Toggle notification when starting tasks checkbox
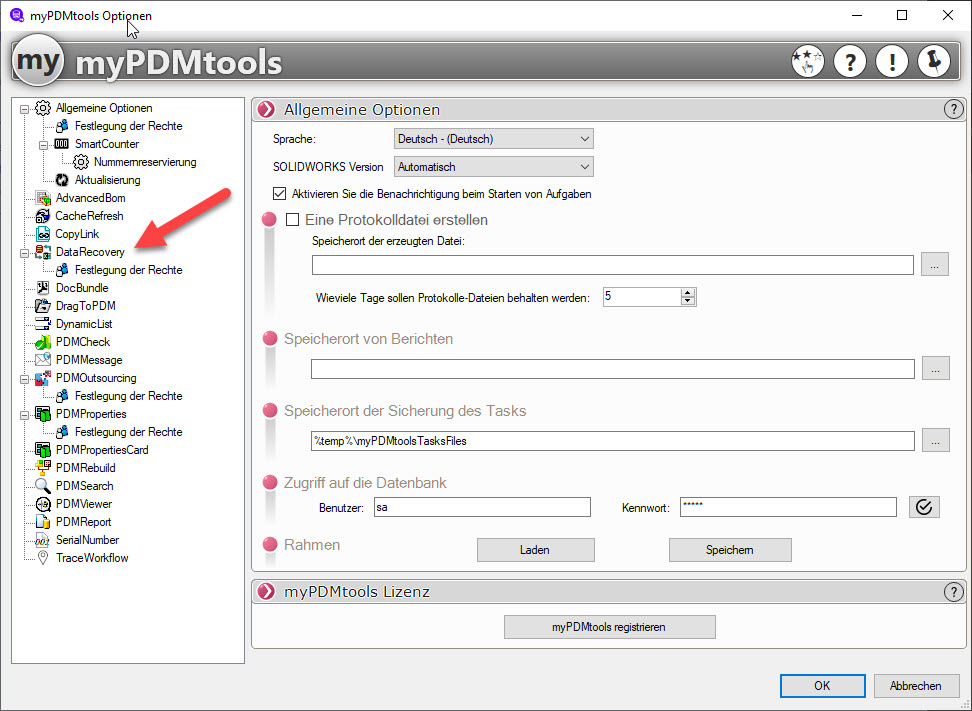 [x=280, y=193]
